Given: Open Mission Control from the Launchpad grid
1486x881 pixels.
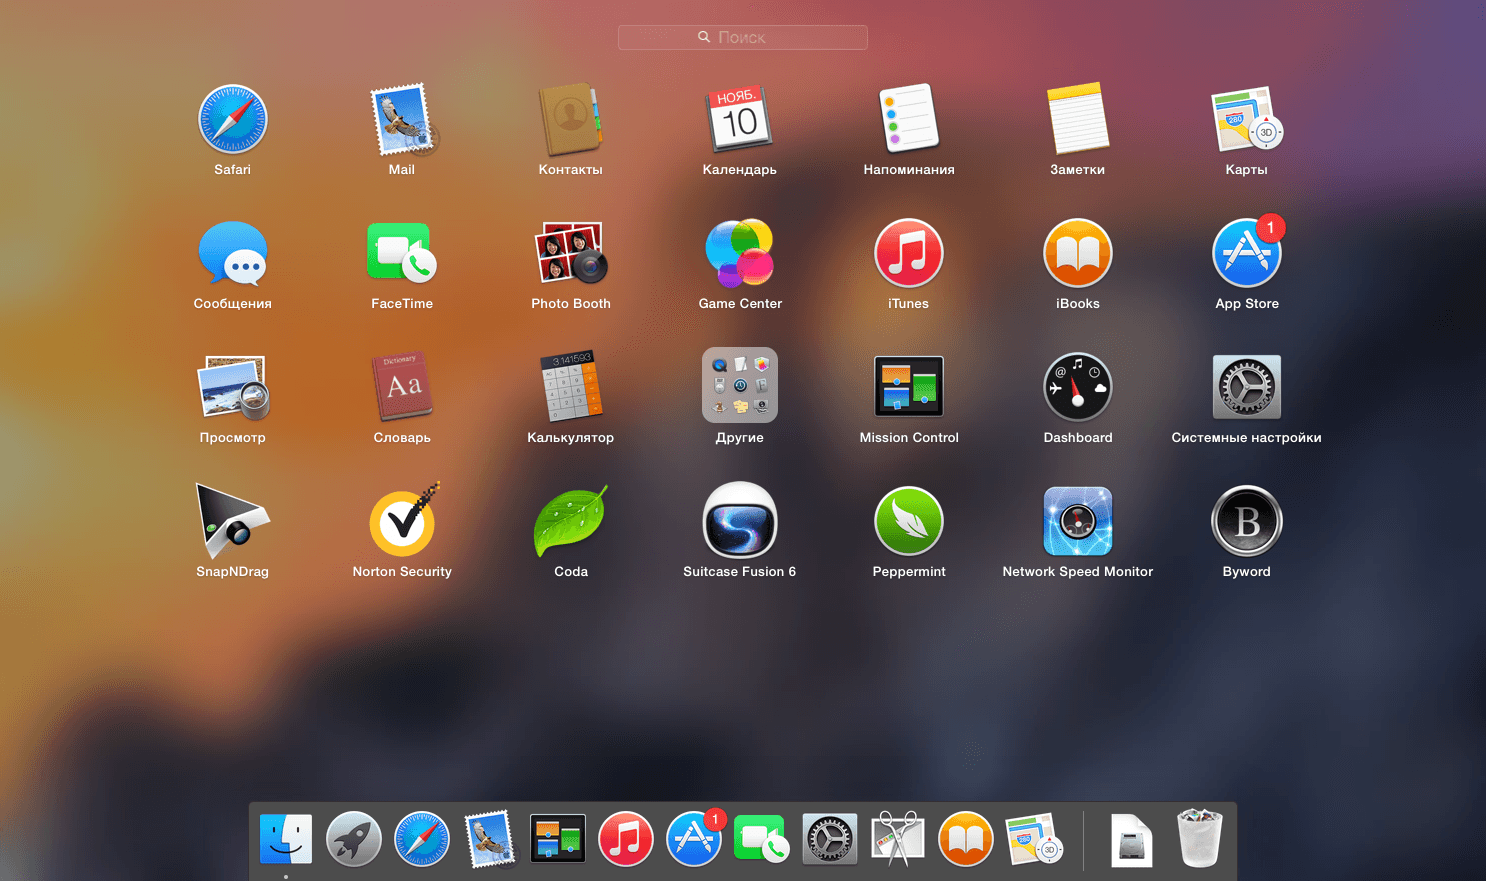Looking at the screenshot, I should coord(909,387).
